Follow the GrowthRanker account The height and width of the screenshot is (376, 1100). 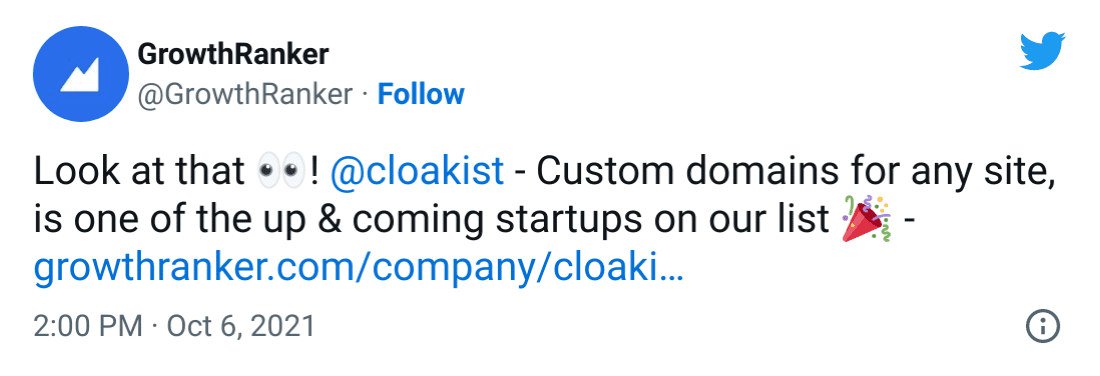point(421,94)
